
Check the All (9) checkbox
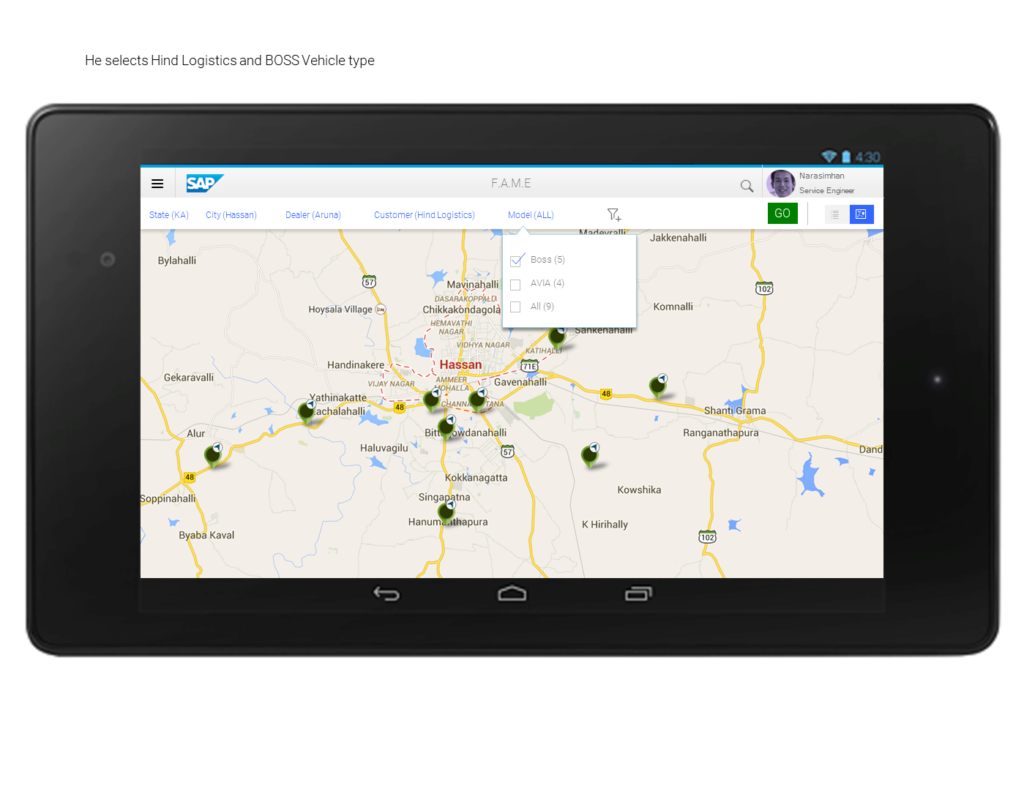(x=516, y=307)
